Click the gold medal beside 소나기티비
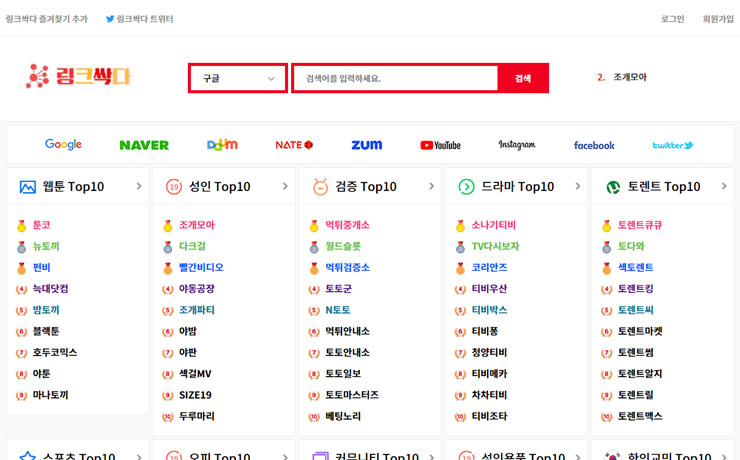The width and height of the screenshot is (740, 460). coord(460,226)
